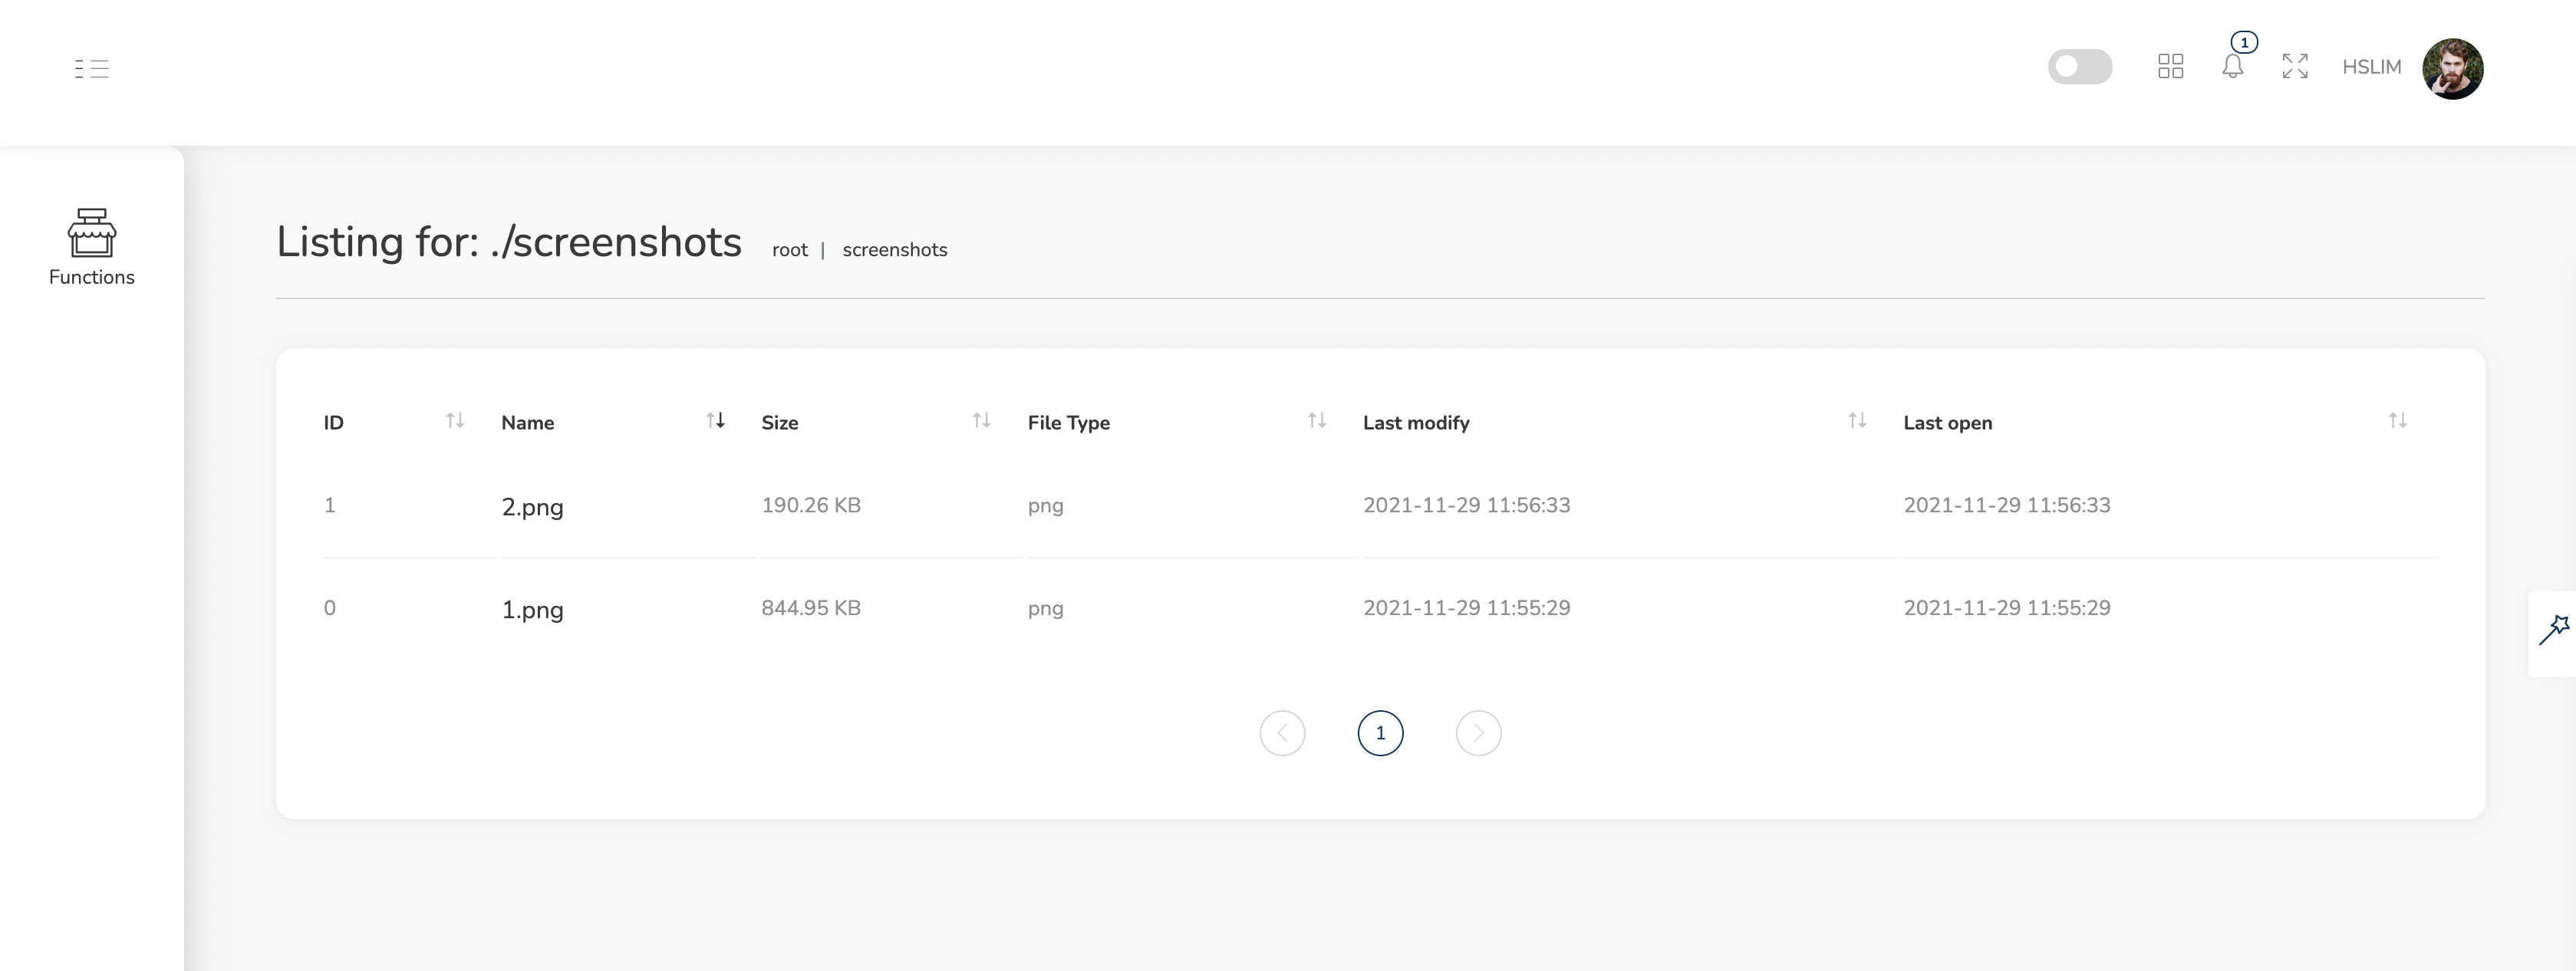Click last modify 2021-11-29 11:56:33 cell

point(1466,505)
